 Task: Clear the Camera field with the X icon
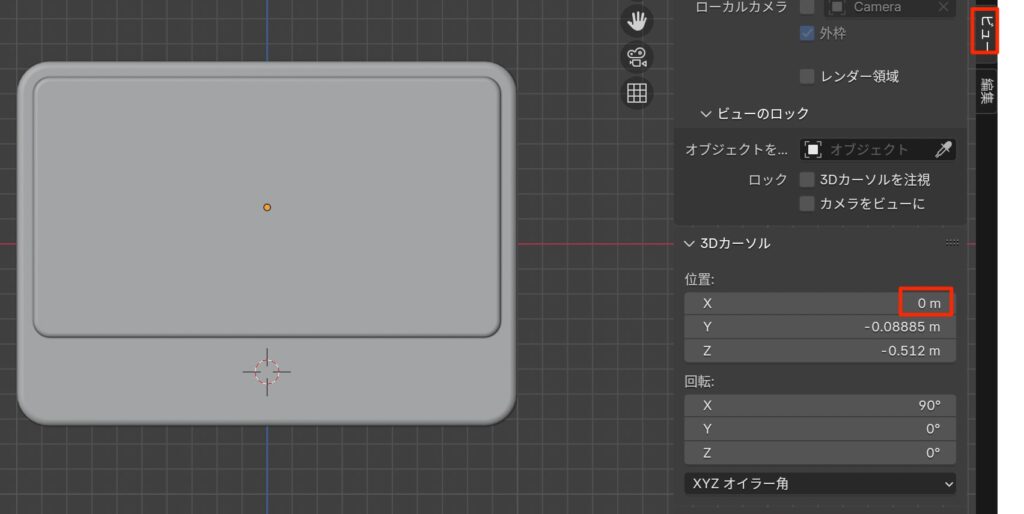(x=943, y=7)
